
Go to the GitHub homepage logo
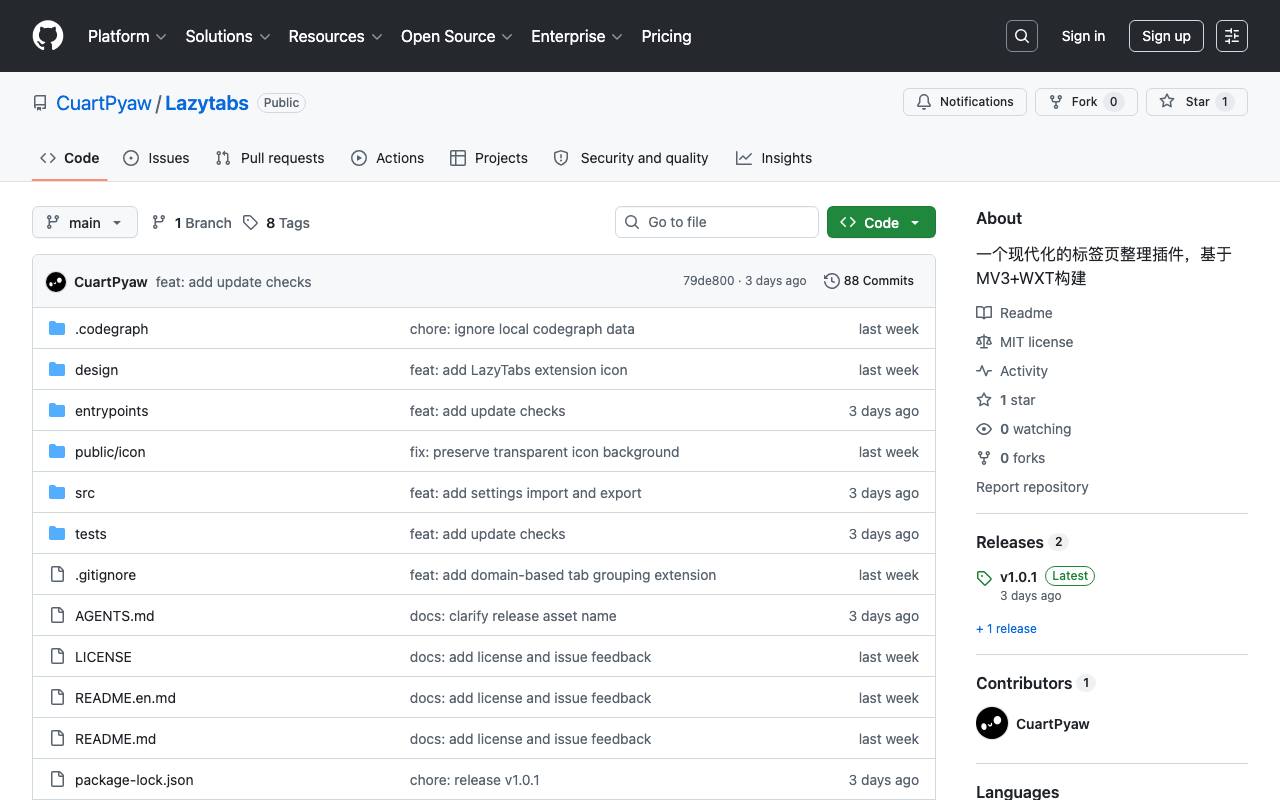pos(48,36)
